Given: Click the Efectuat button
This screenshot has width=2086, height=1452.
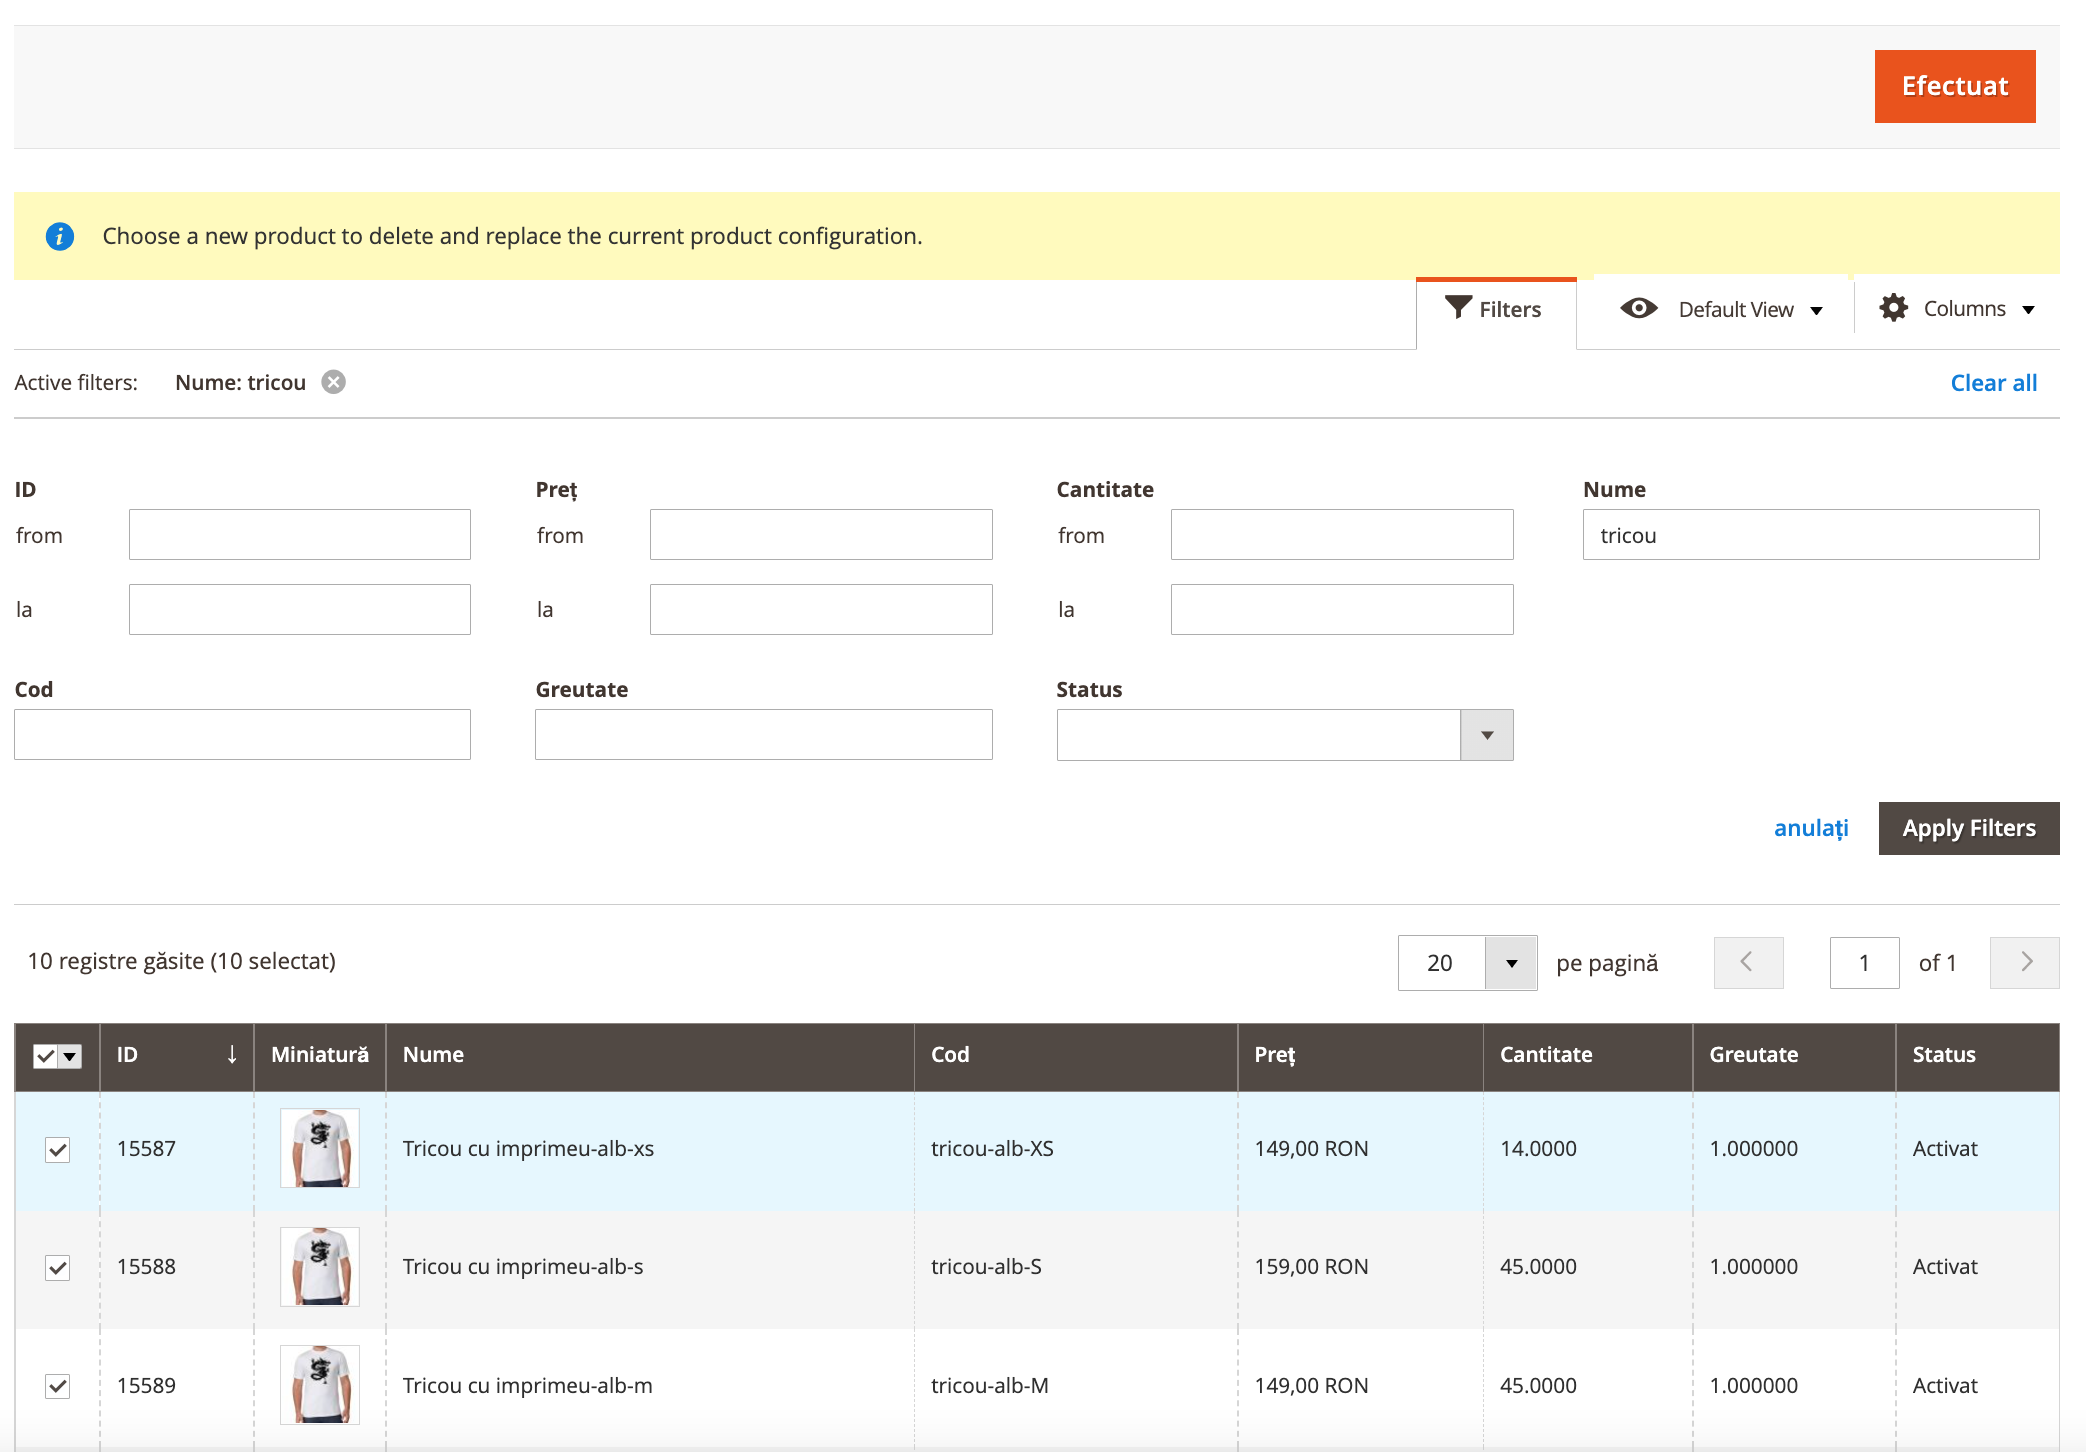Looking at the screenshot, I should [1954, 86].
